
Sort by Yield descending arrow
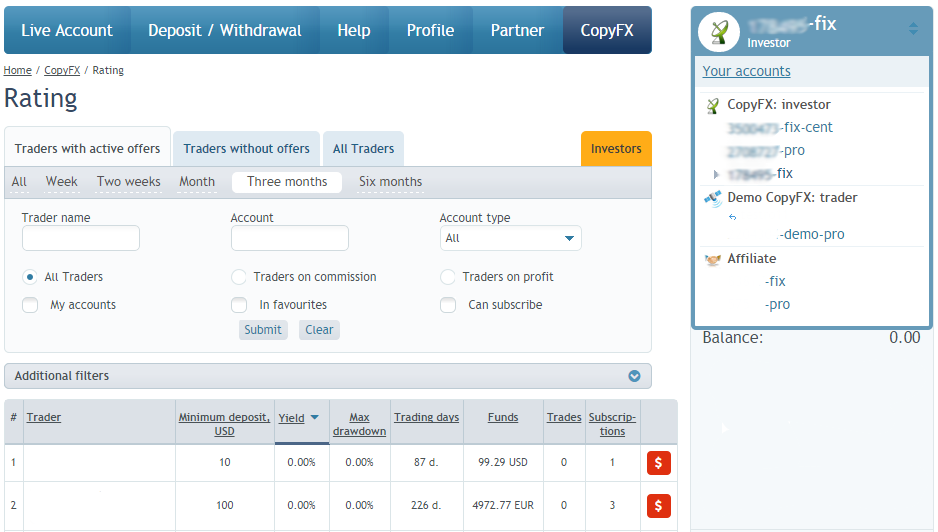click(x=315, y=418)
